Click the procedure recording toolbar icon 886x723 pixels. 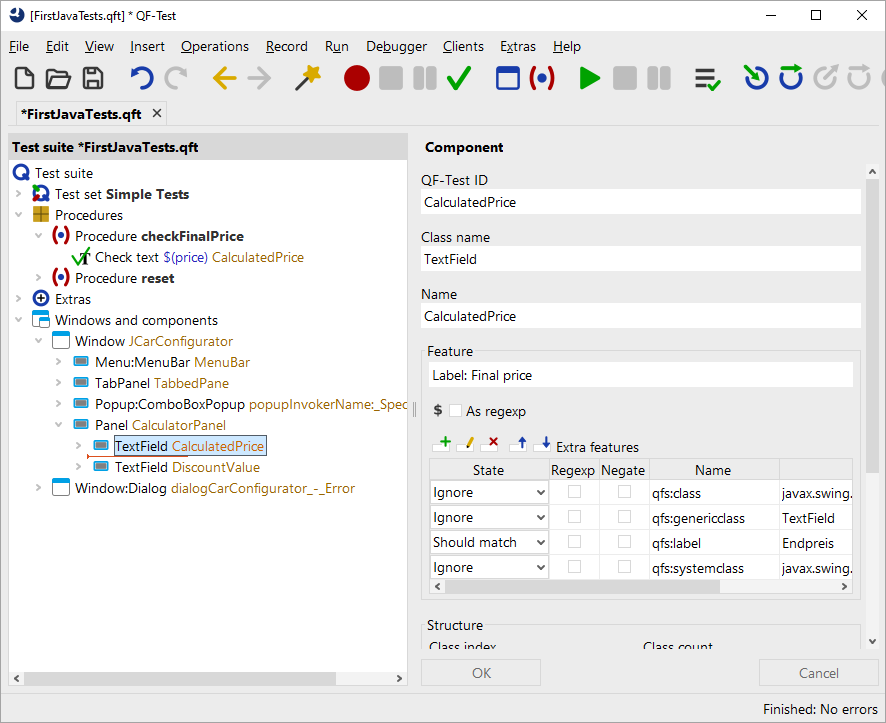coord(542,78)
